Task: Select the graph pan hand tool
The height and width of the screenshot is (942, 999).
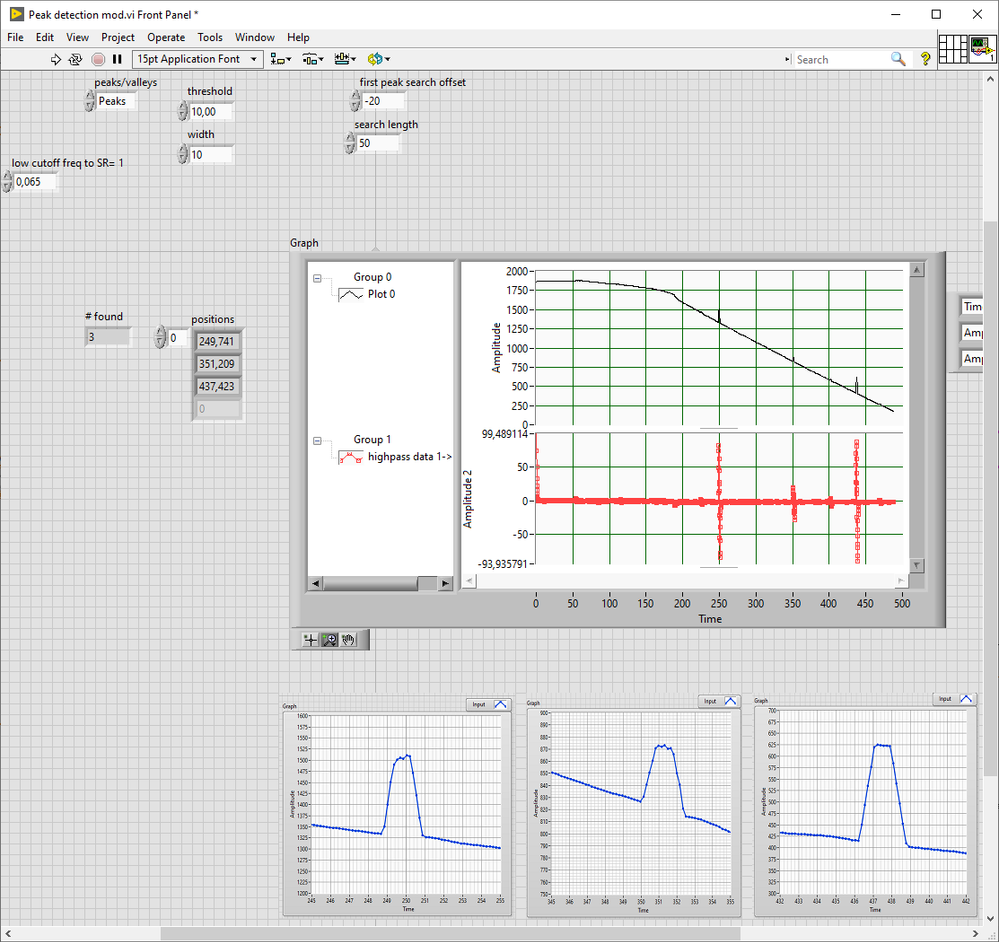Action: pyautogui.click(x=349, y=640)
